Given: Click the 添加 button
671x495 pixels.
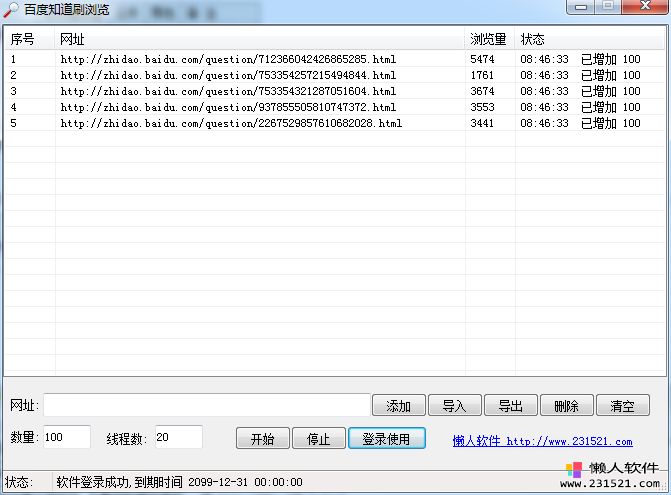Looking at the screenshot, I should point(399,405).
